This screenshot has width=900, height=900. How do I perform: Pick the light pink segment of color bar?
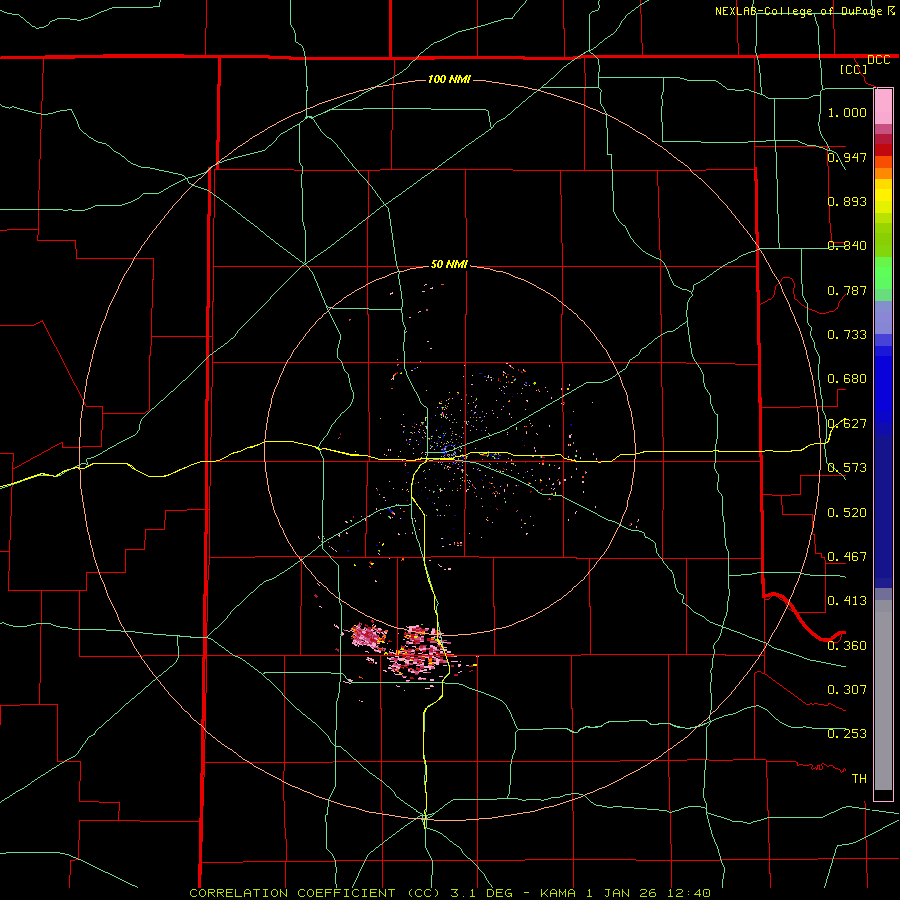[x=883, y=107]
